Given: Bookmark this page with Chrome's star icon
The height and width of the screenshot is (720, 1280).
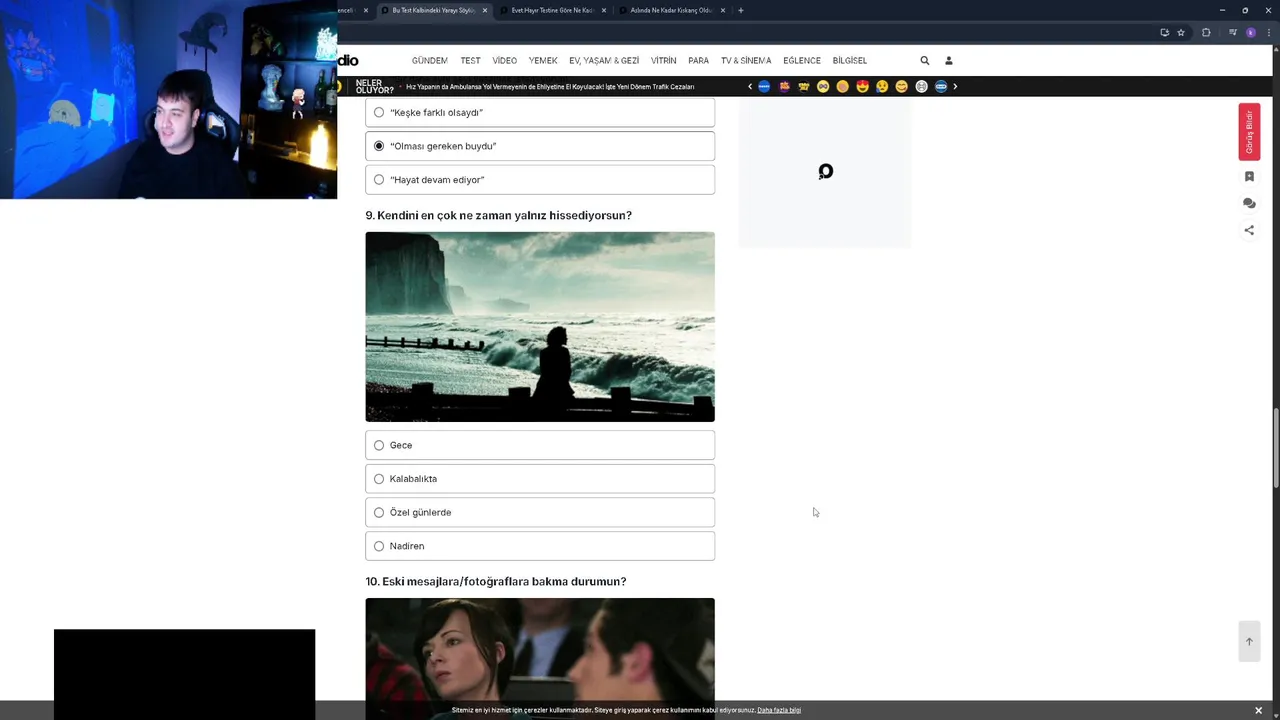Looking at the screenshot, I should pos(1181,32).
